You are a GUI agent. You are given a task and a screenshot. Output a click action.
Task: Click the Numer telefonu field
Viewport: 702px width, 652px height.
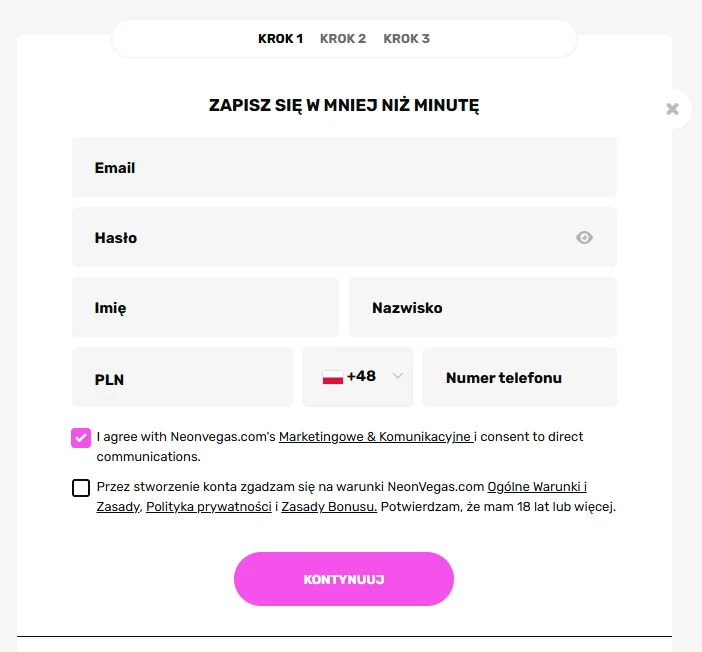click(519, 377)
